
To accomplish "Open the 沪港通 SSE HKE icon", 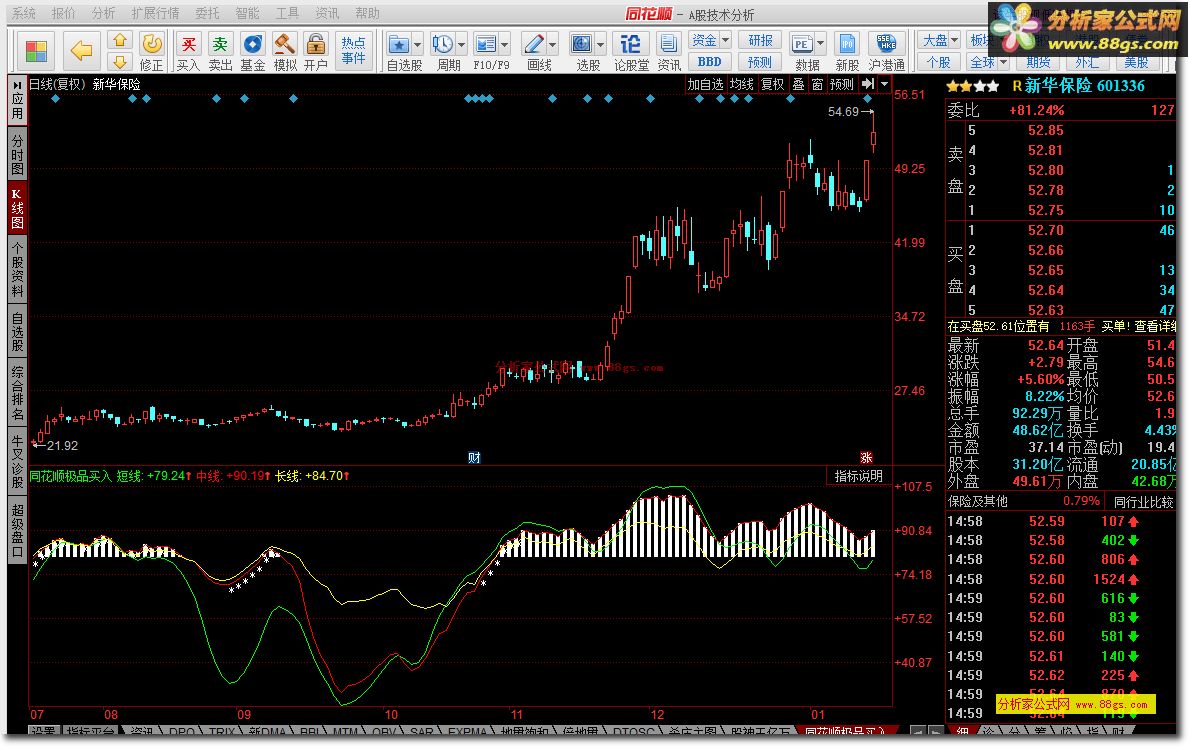I will pos(886,44).
